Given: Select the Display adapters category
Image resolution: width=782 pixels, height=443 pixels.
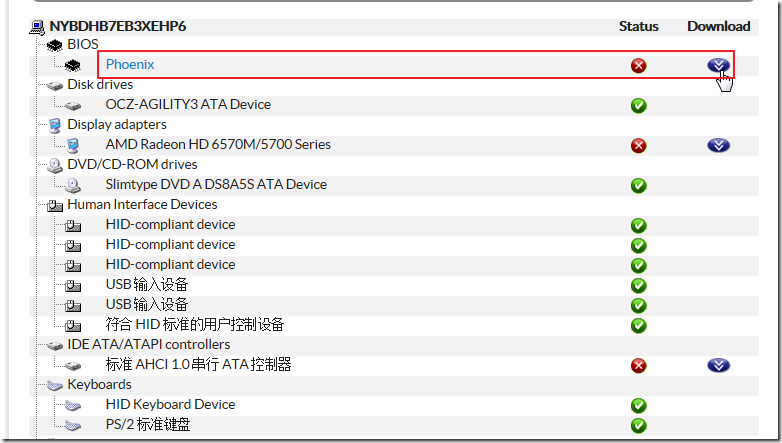Looking at the screenshot, I should [117, 125].
